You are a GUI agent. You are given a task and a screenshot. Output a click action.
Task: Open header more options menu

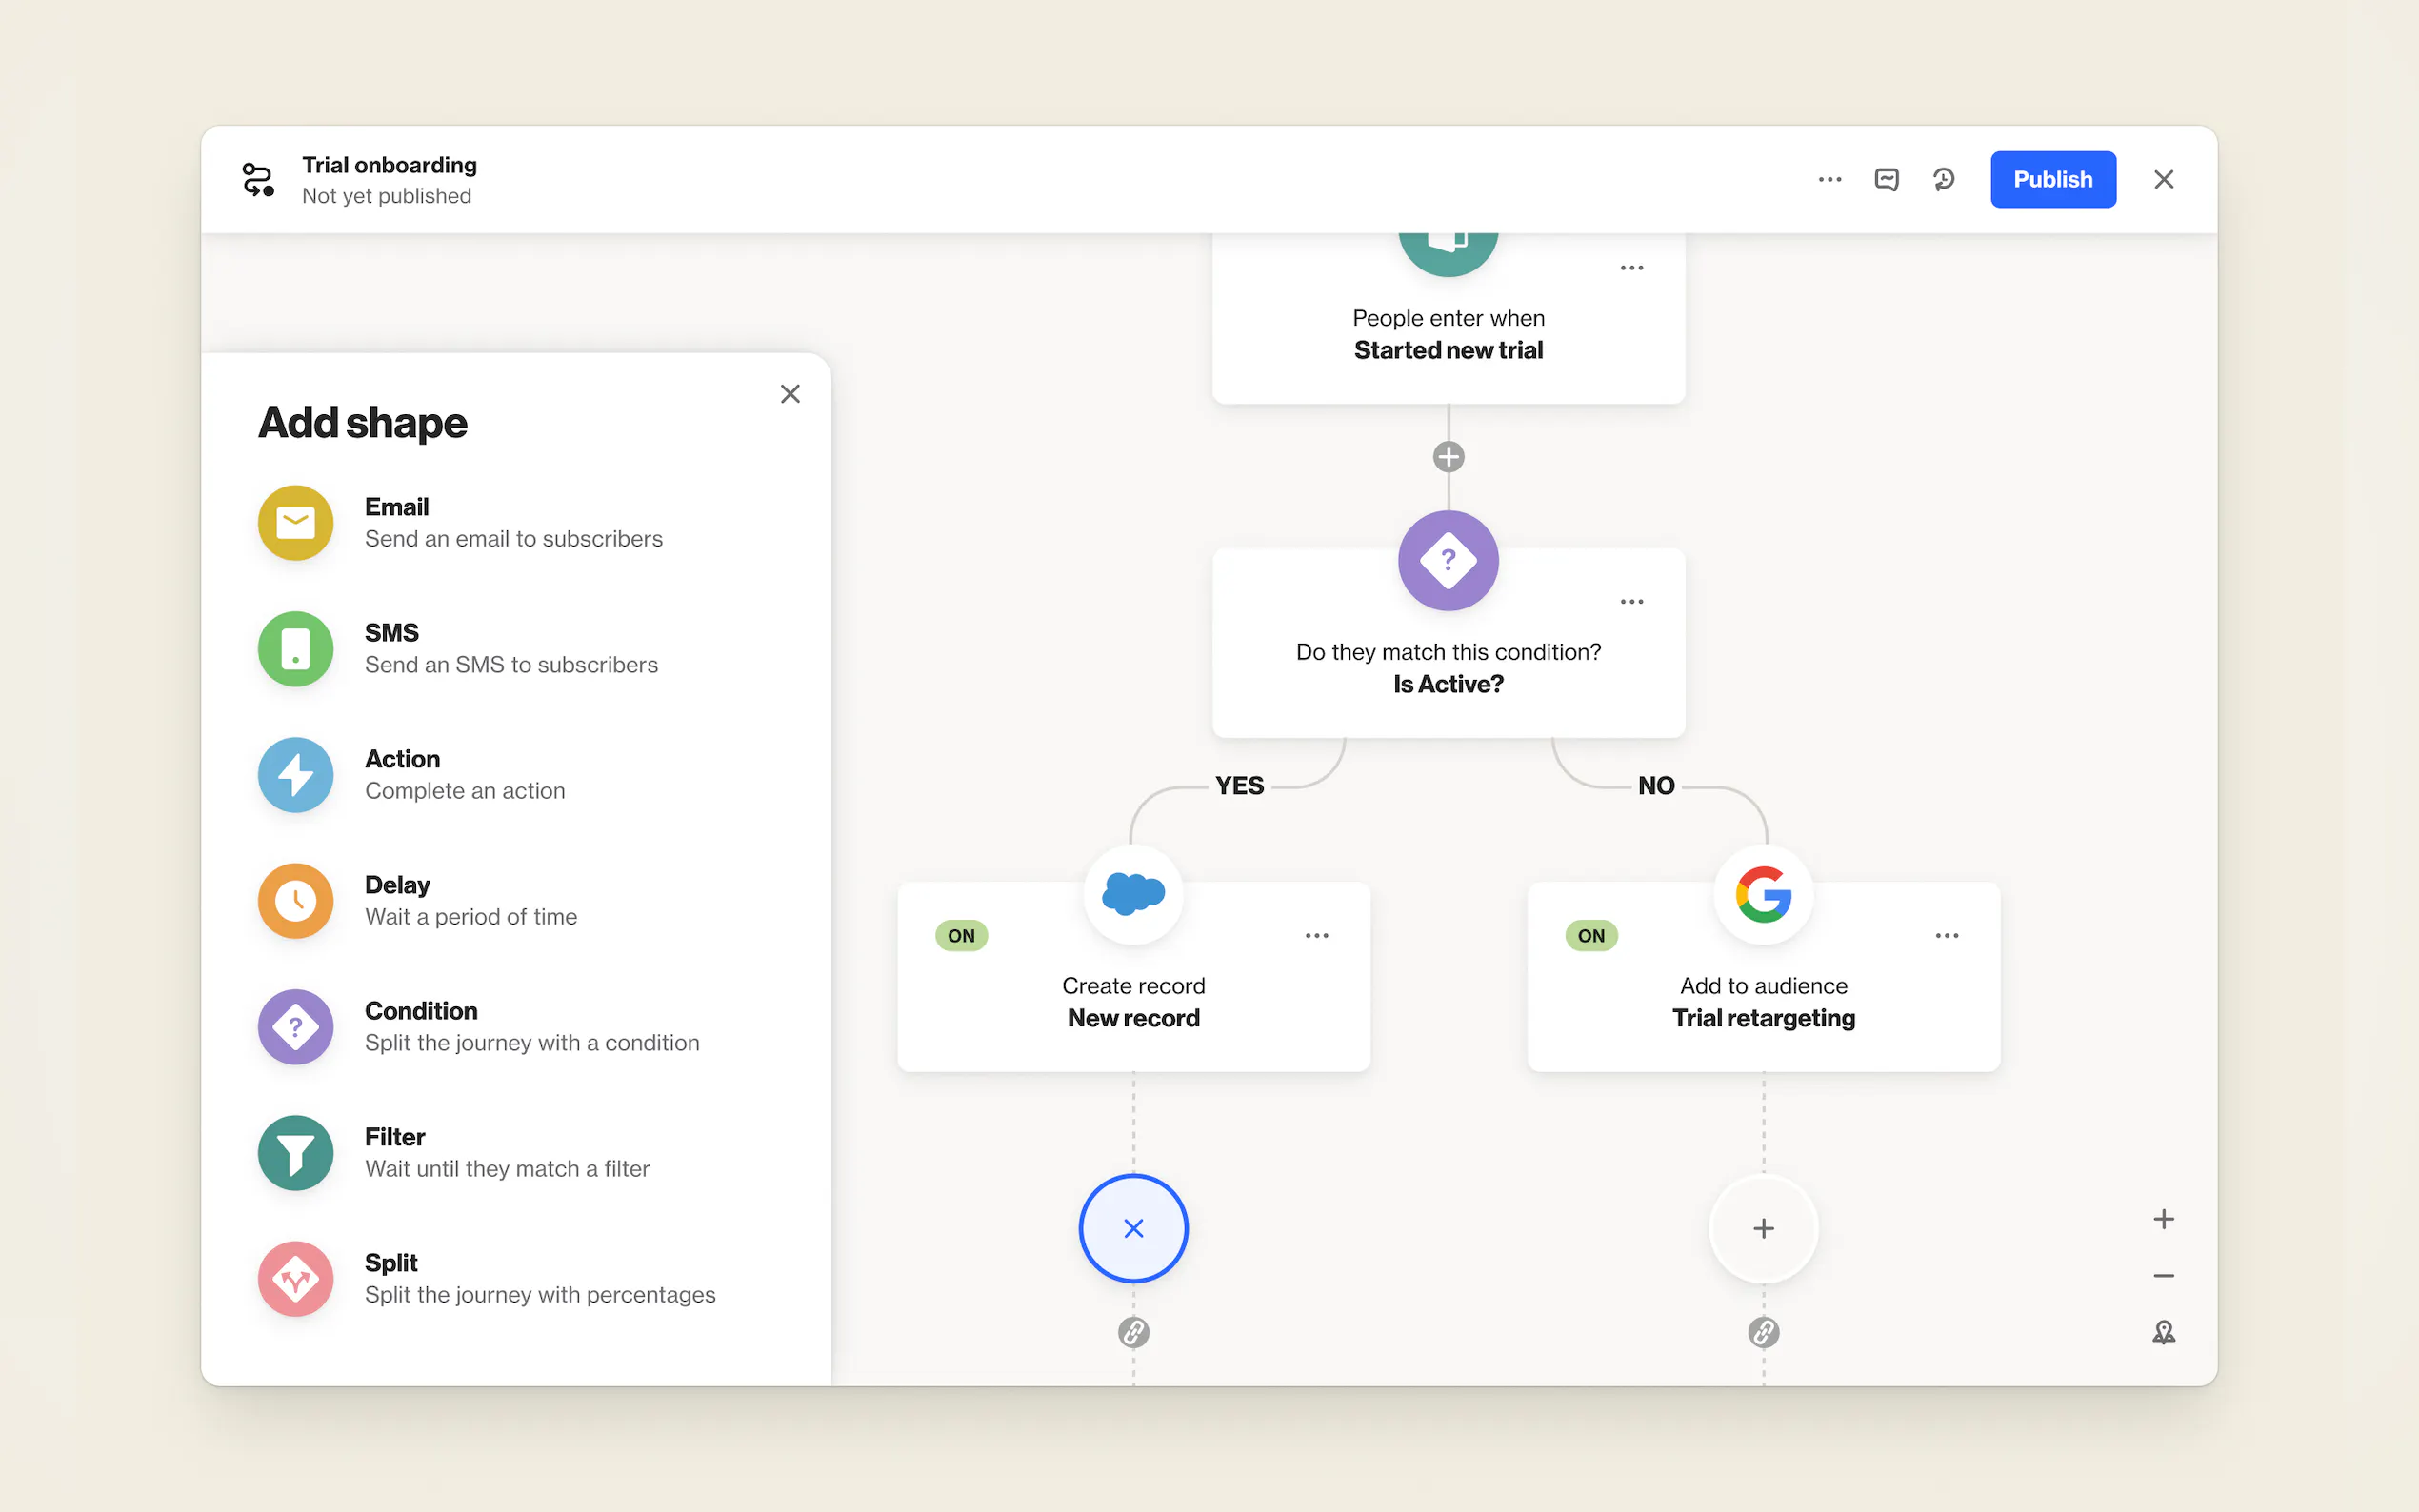pos(1829,180)
